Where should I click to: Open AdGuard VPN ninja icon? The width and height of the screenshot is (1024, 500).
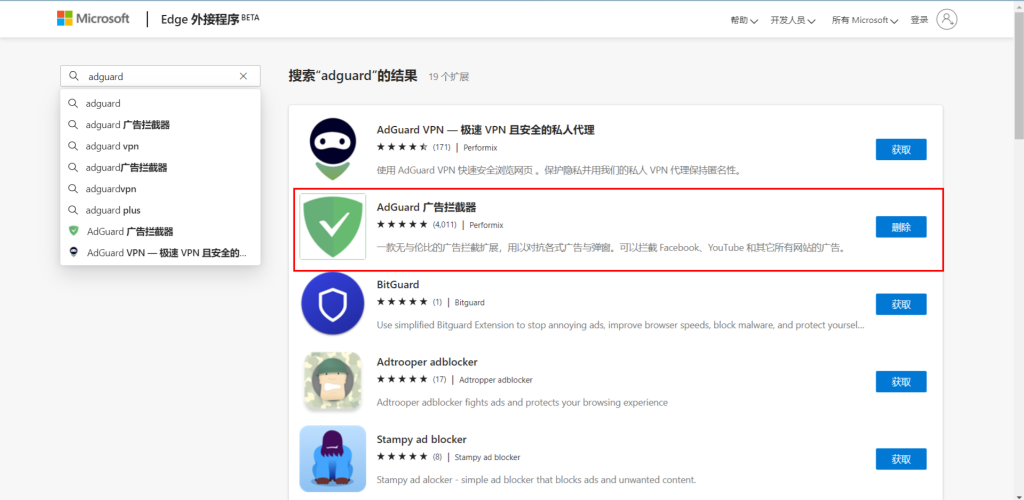click(333, 149)
